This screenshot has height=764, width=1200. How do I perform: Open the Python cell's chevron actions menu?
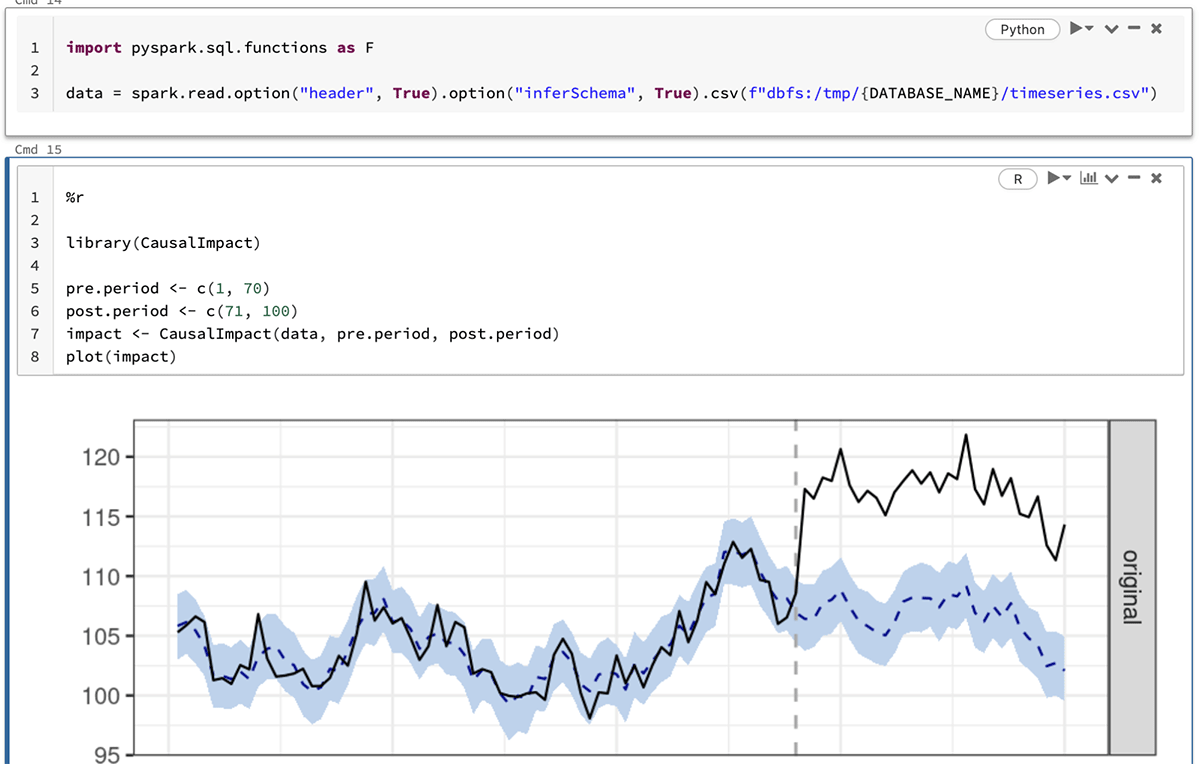click(x=1111, y=29)
